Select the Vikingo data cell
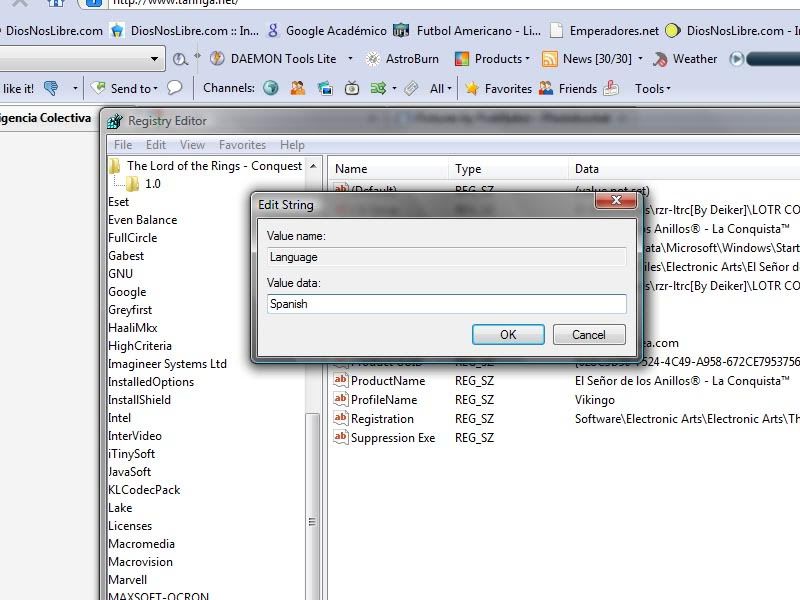 (x=594, y=400)
